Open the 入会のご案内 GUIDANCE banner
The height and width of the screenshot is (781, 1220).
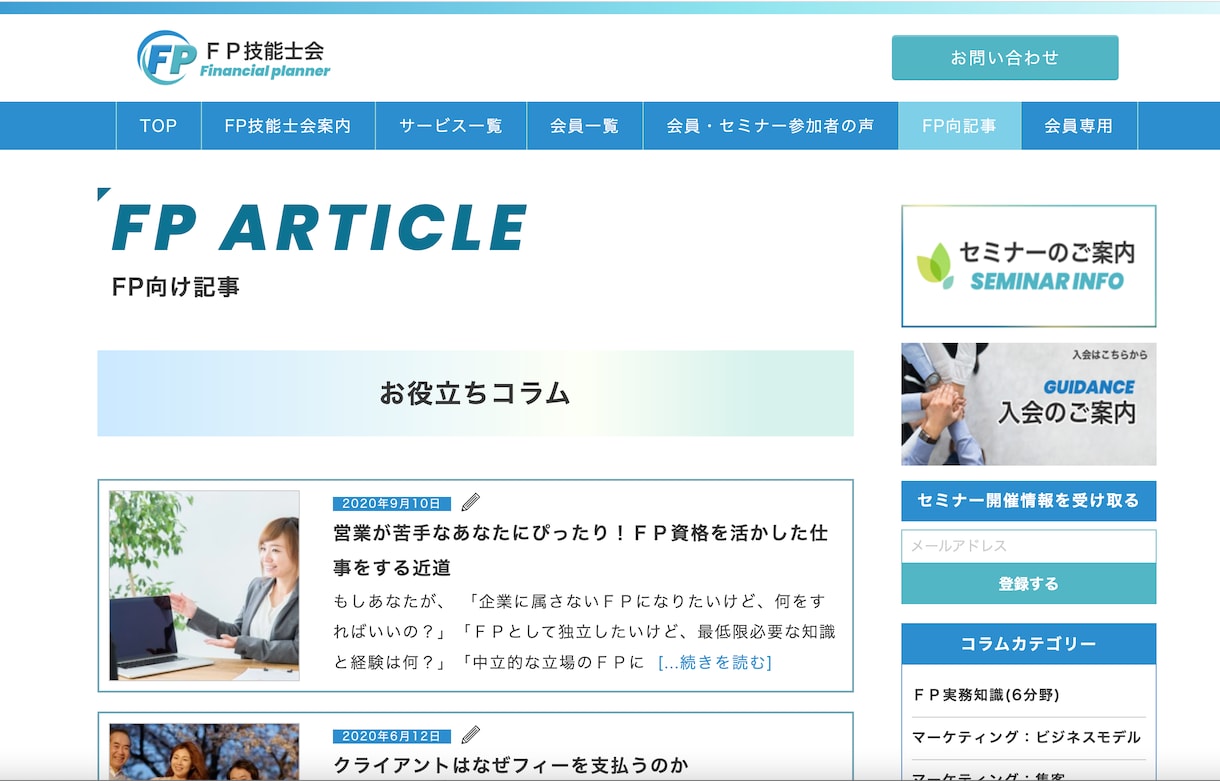(1028, 404)
